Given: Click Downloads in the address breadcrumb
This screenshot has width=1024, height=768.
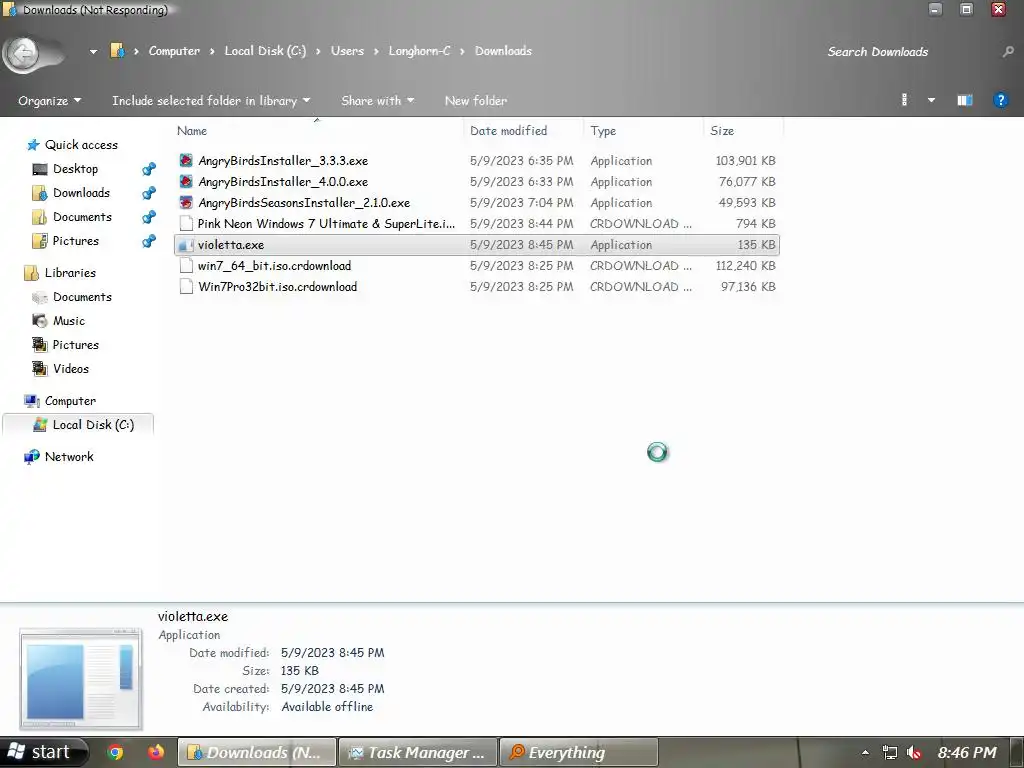Looking at the screenshot, I should pyautogui.click(x=503, y=51).
